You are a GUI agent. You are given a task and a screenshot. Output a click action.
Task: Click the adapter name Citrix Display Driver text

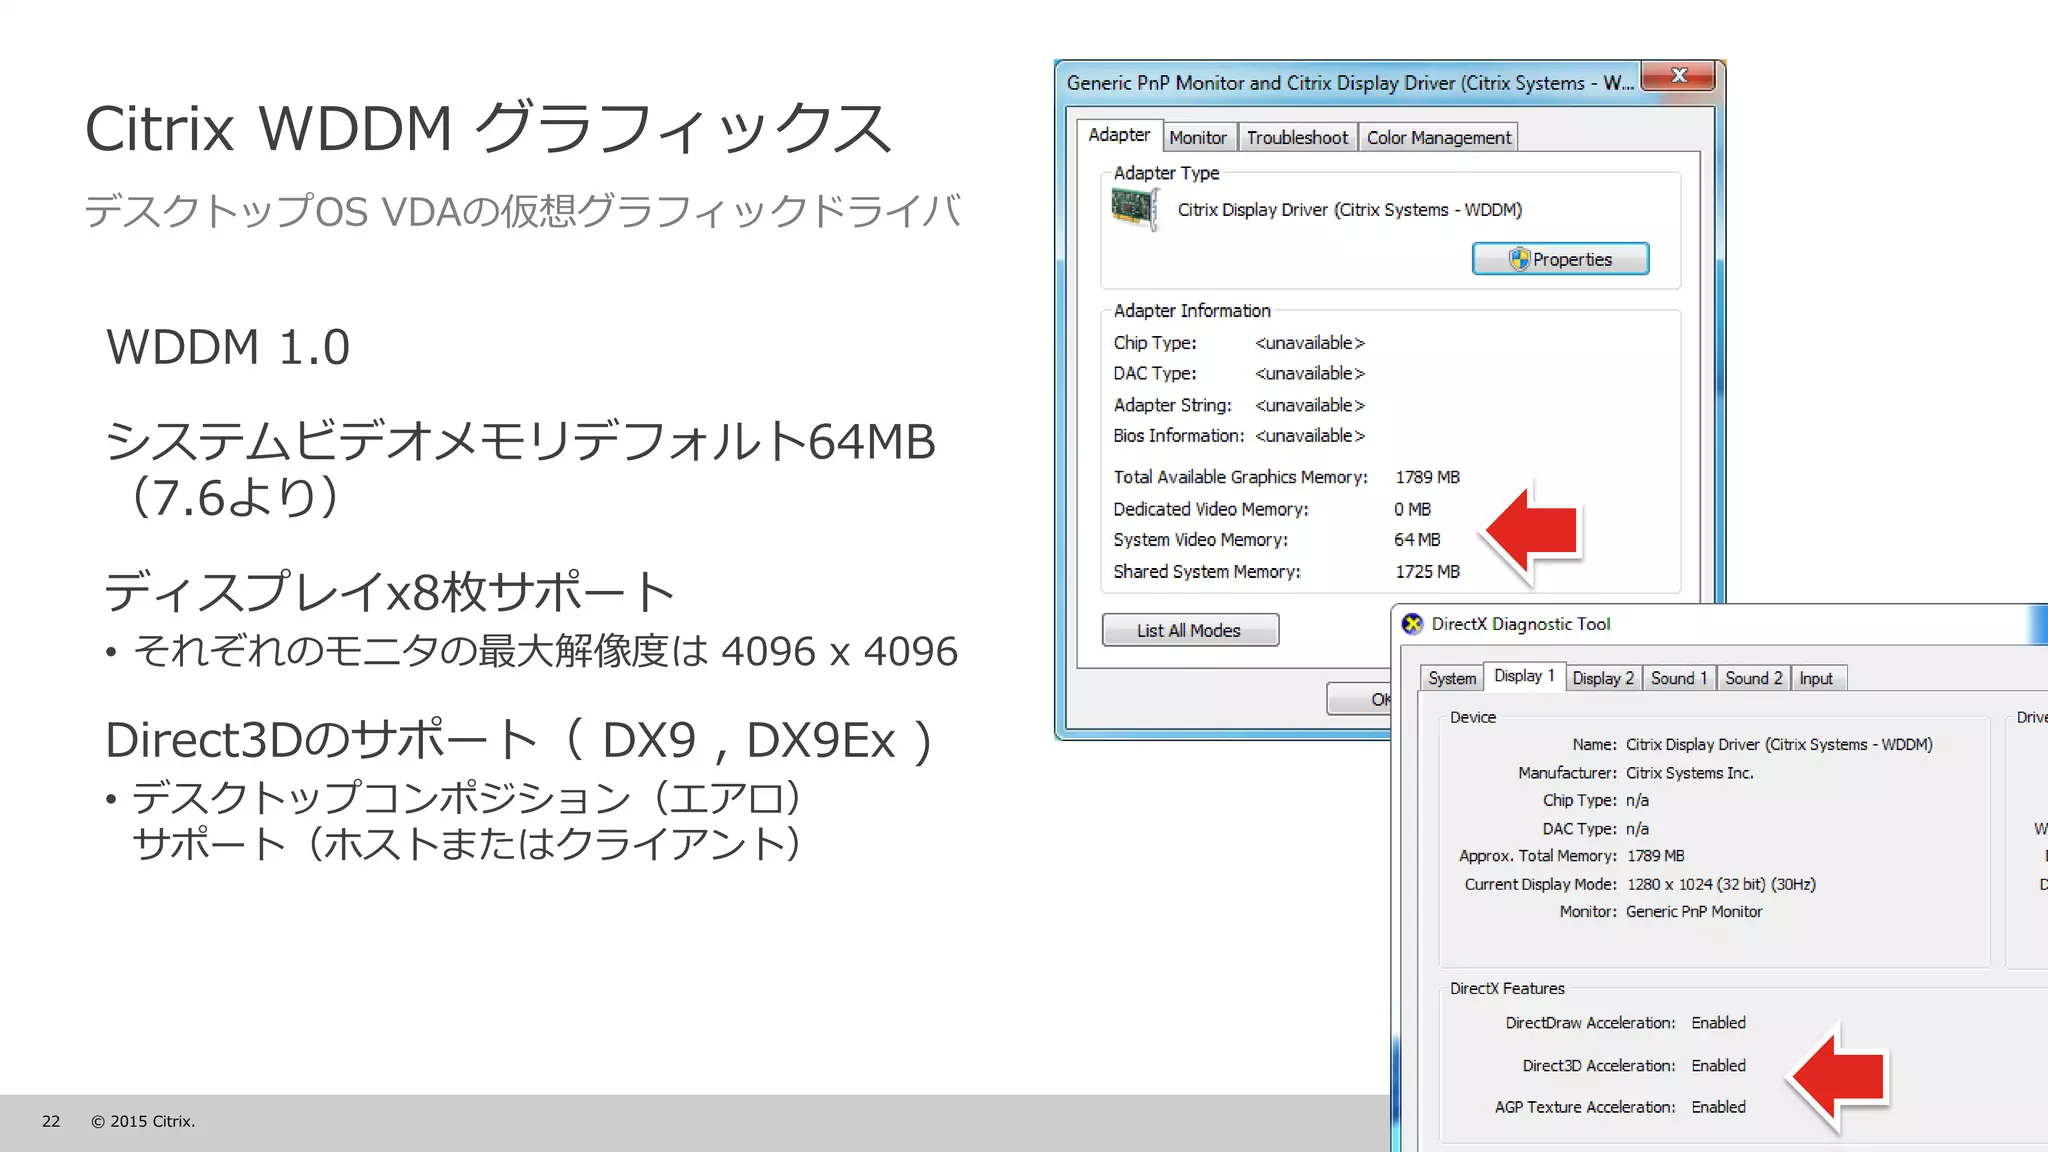1349,210
